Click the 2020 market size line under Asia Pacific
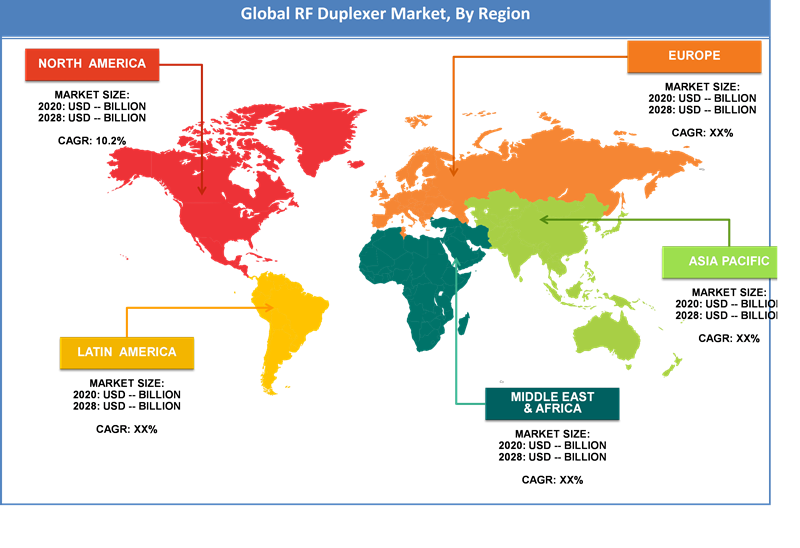 click(726, 304)
